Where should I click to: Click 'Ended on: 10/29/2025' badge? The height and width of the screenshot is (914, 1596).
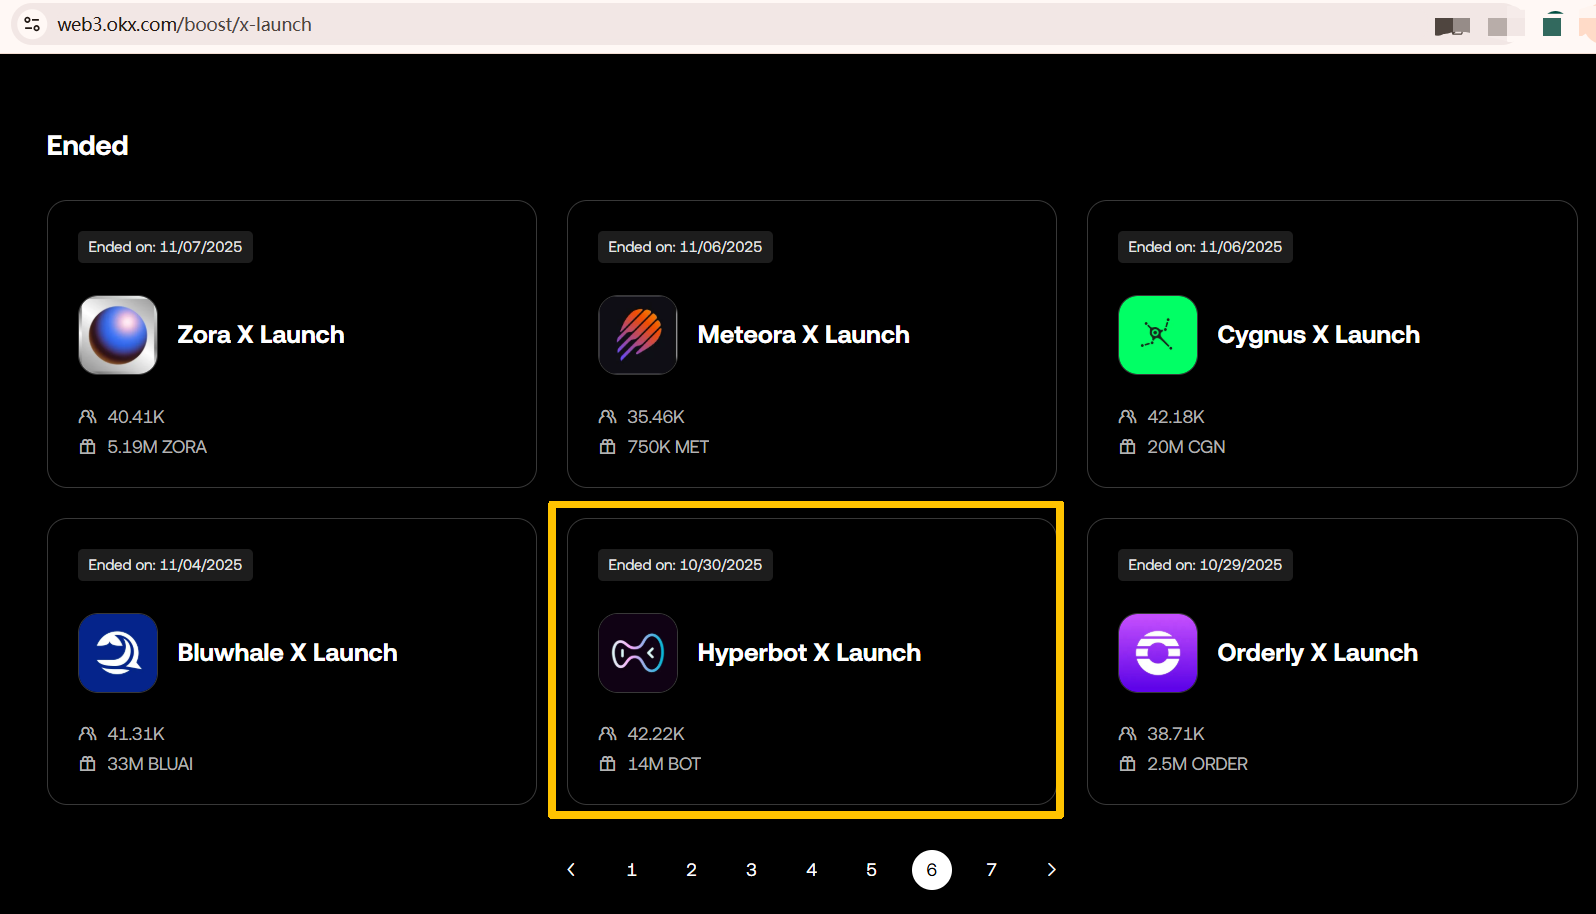click(1205, 565)
